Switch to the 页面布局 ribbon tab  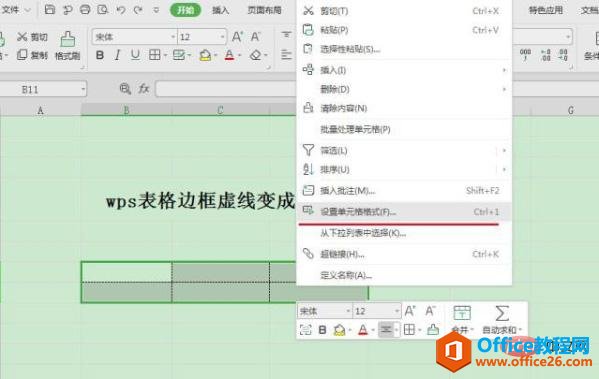[x=264, y=10]
